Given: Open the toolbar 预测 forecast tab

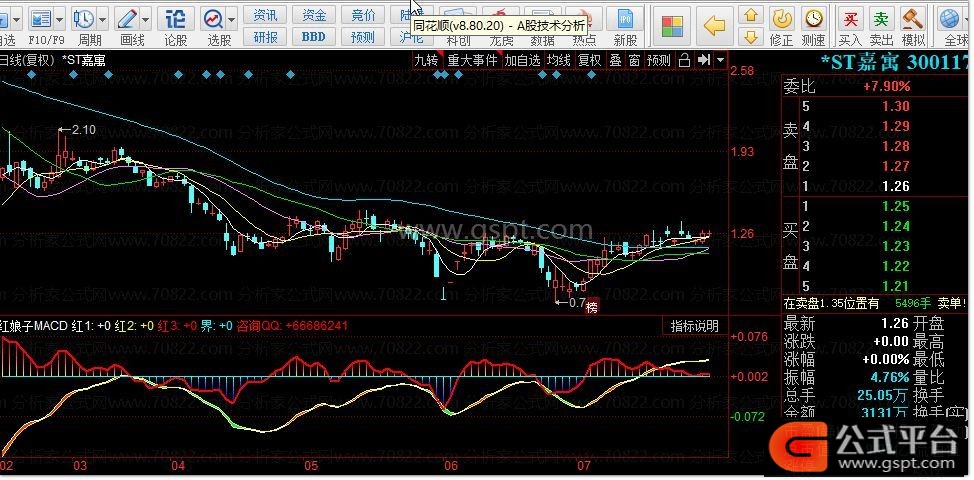Looking at the screenshot, I should [363, 37].
